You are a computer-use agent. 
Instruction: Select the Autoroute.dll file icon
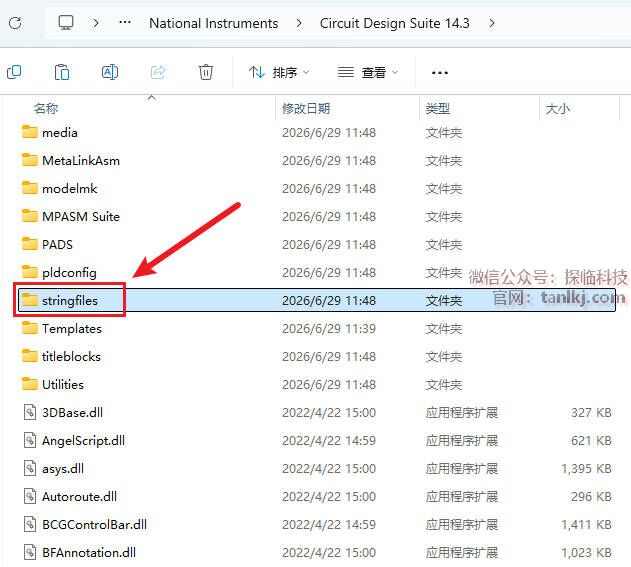[x=30, y=496]
